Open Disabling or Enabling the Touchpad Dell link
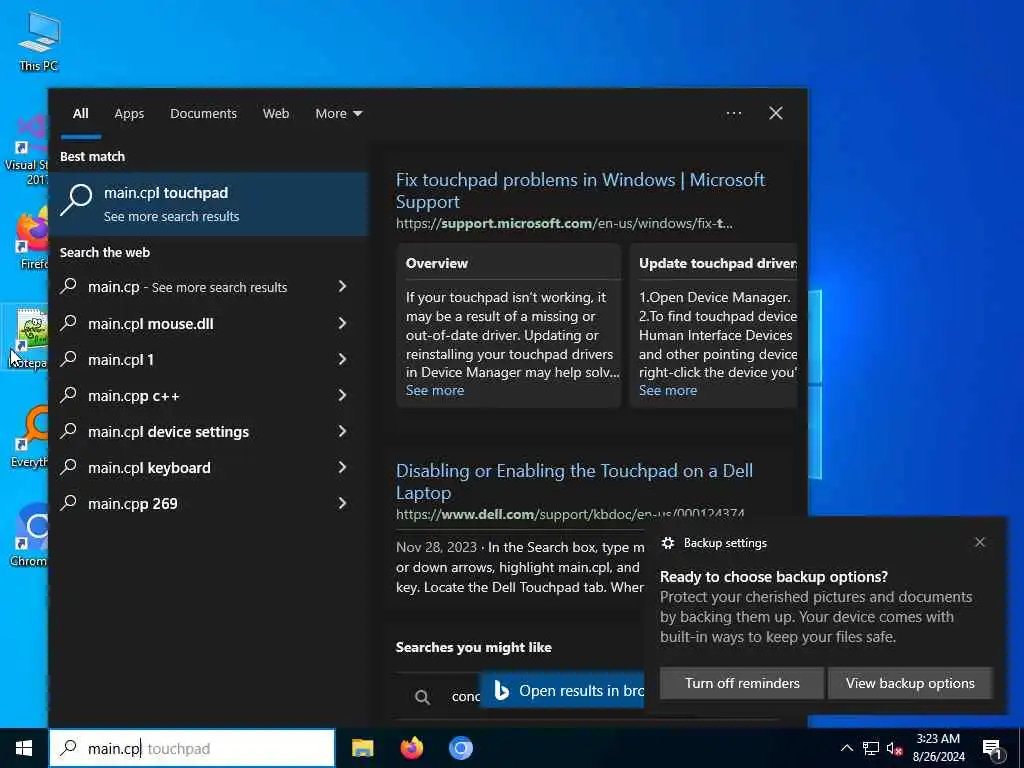This screenshot has height=768, width=1024. pos(574,481)
